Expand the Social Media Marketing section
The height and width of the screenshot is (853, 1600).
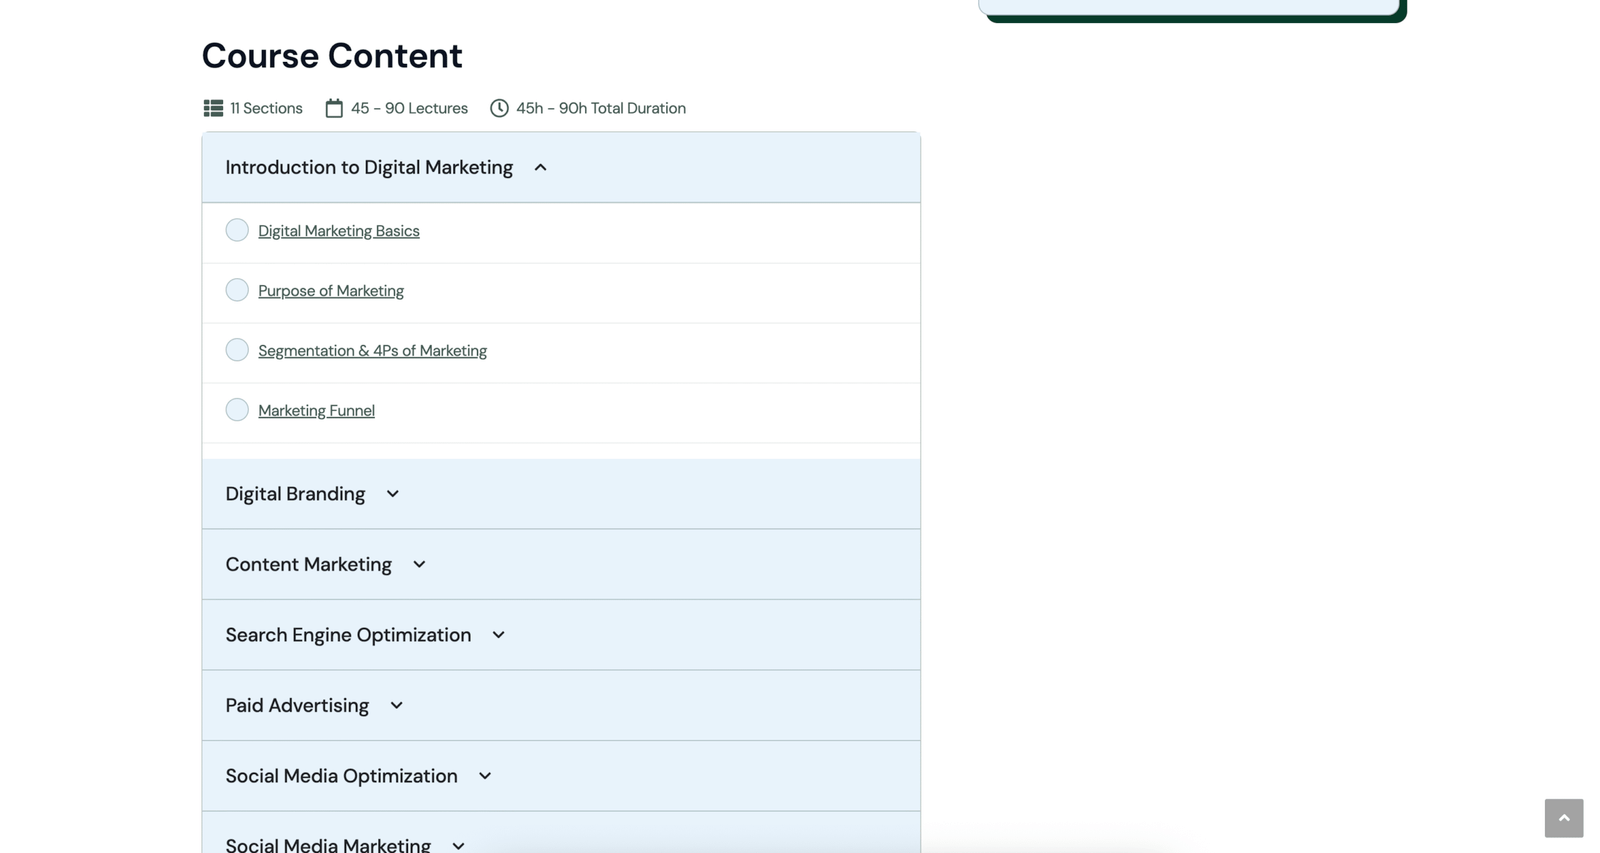coord(458,845)
